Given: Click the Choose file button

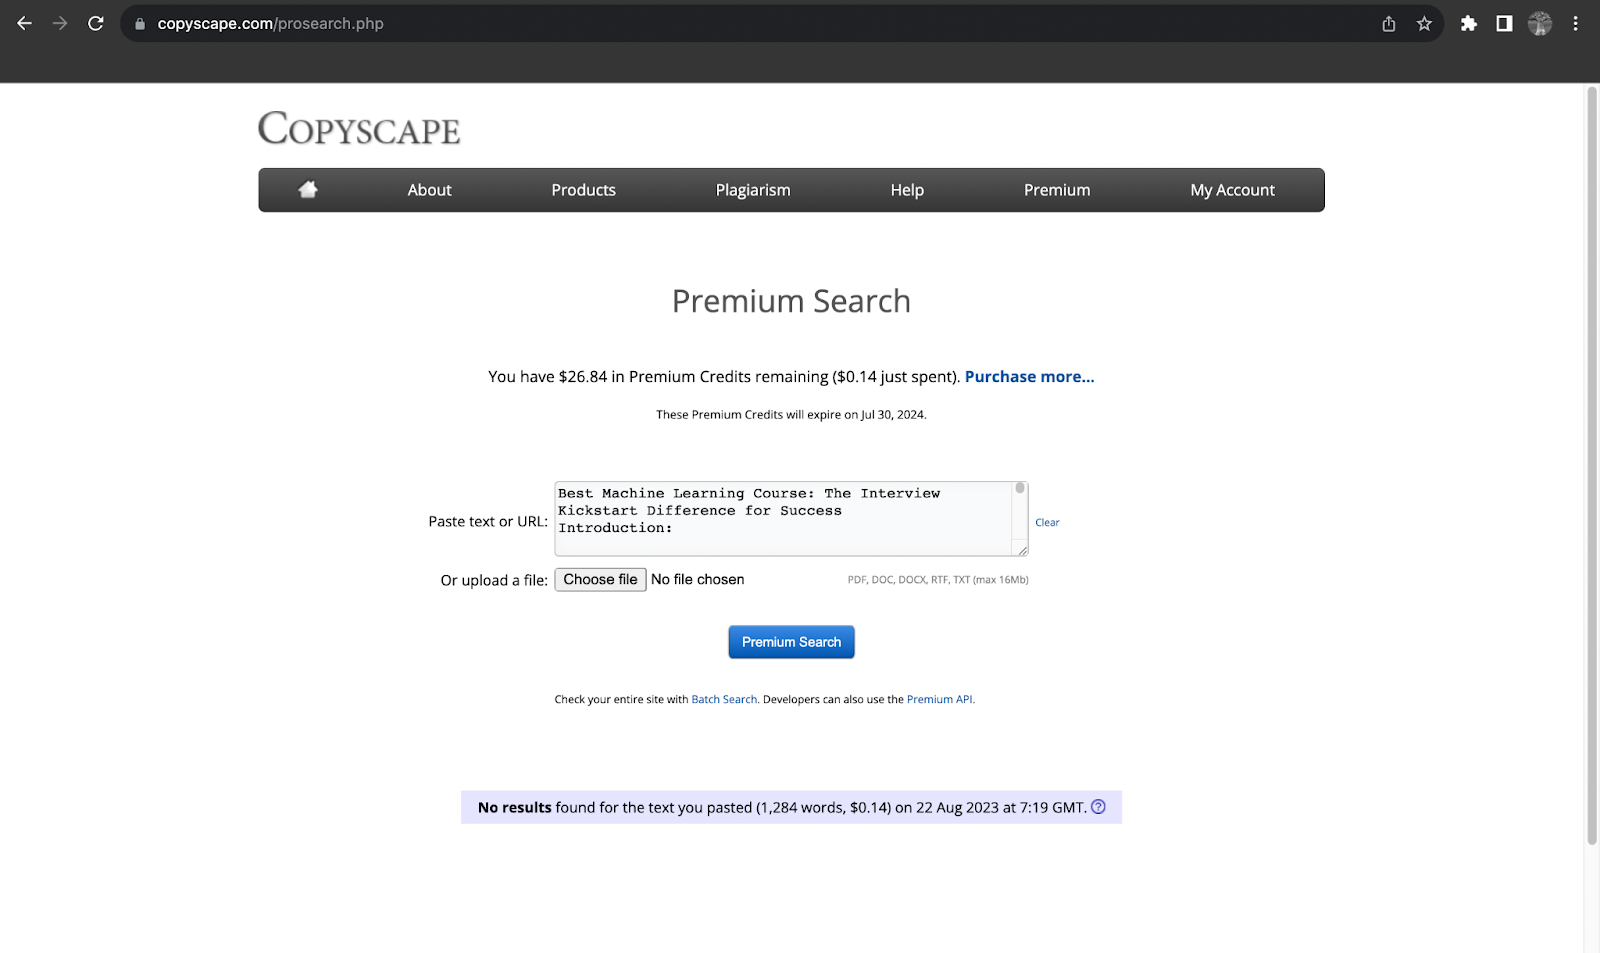Looking at the screenshot, I should coord(600,580).
